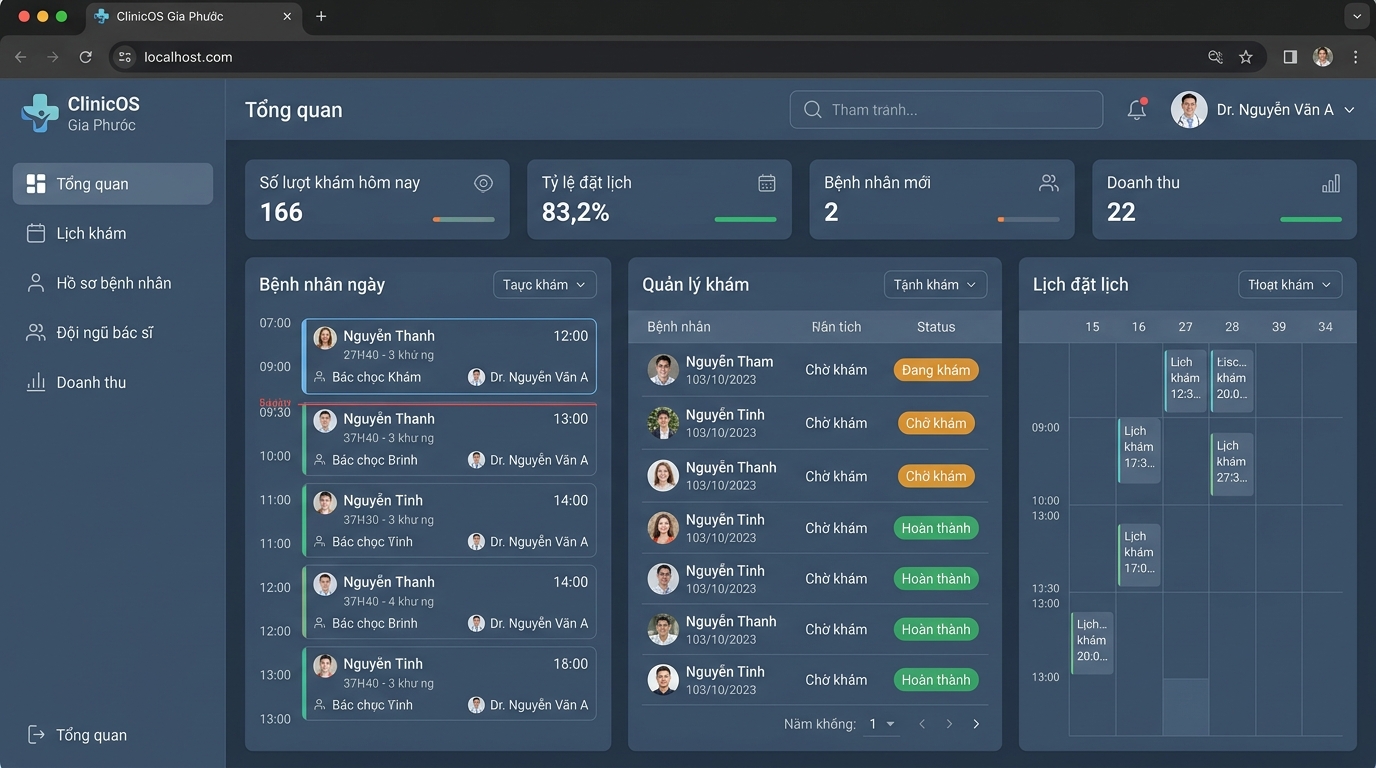The width and height of the screenshot is (1376, 768).
Task: Click people icon on Bệnh nhân mới card
Action: click(1049, 183)
